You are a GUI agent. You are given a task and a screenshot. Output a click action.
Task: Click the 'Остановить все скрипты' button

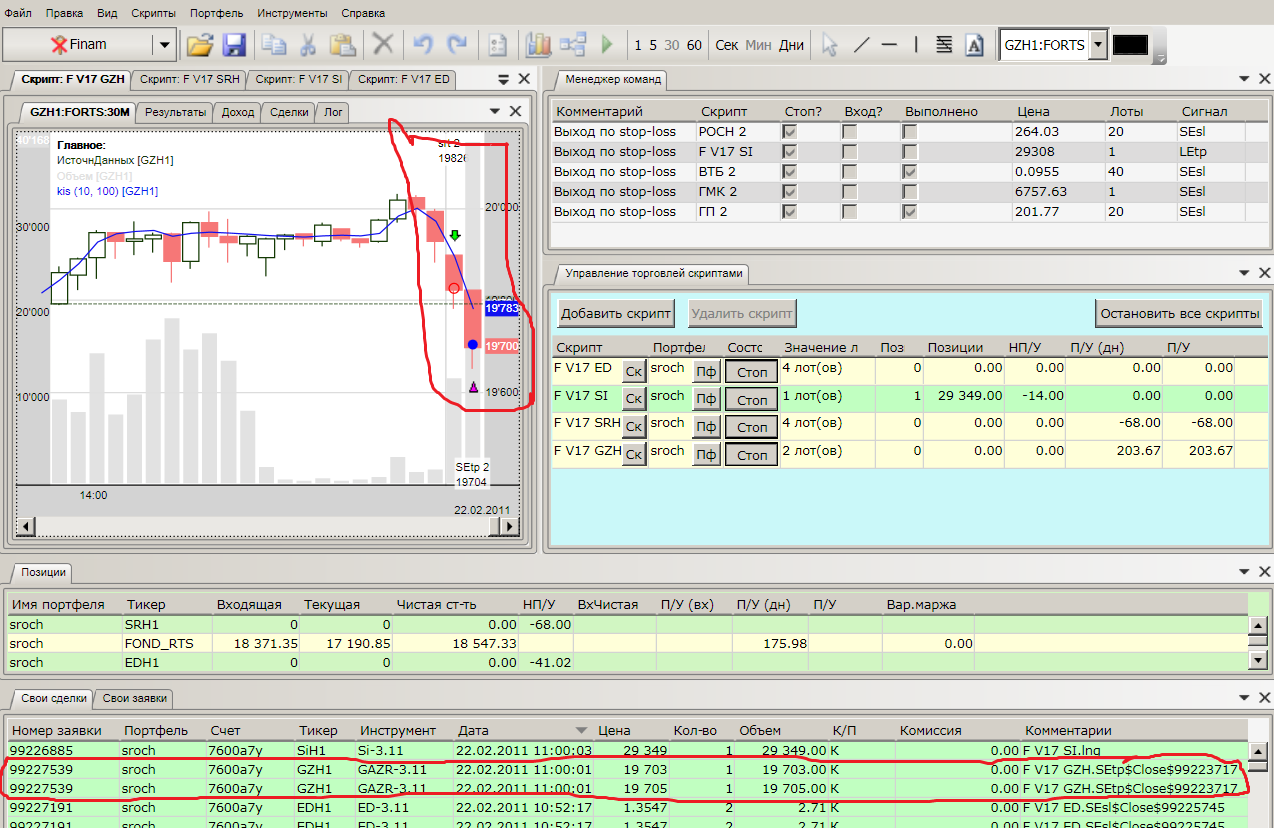coord(1179,313)
